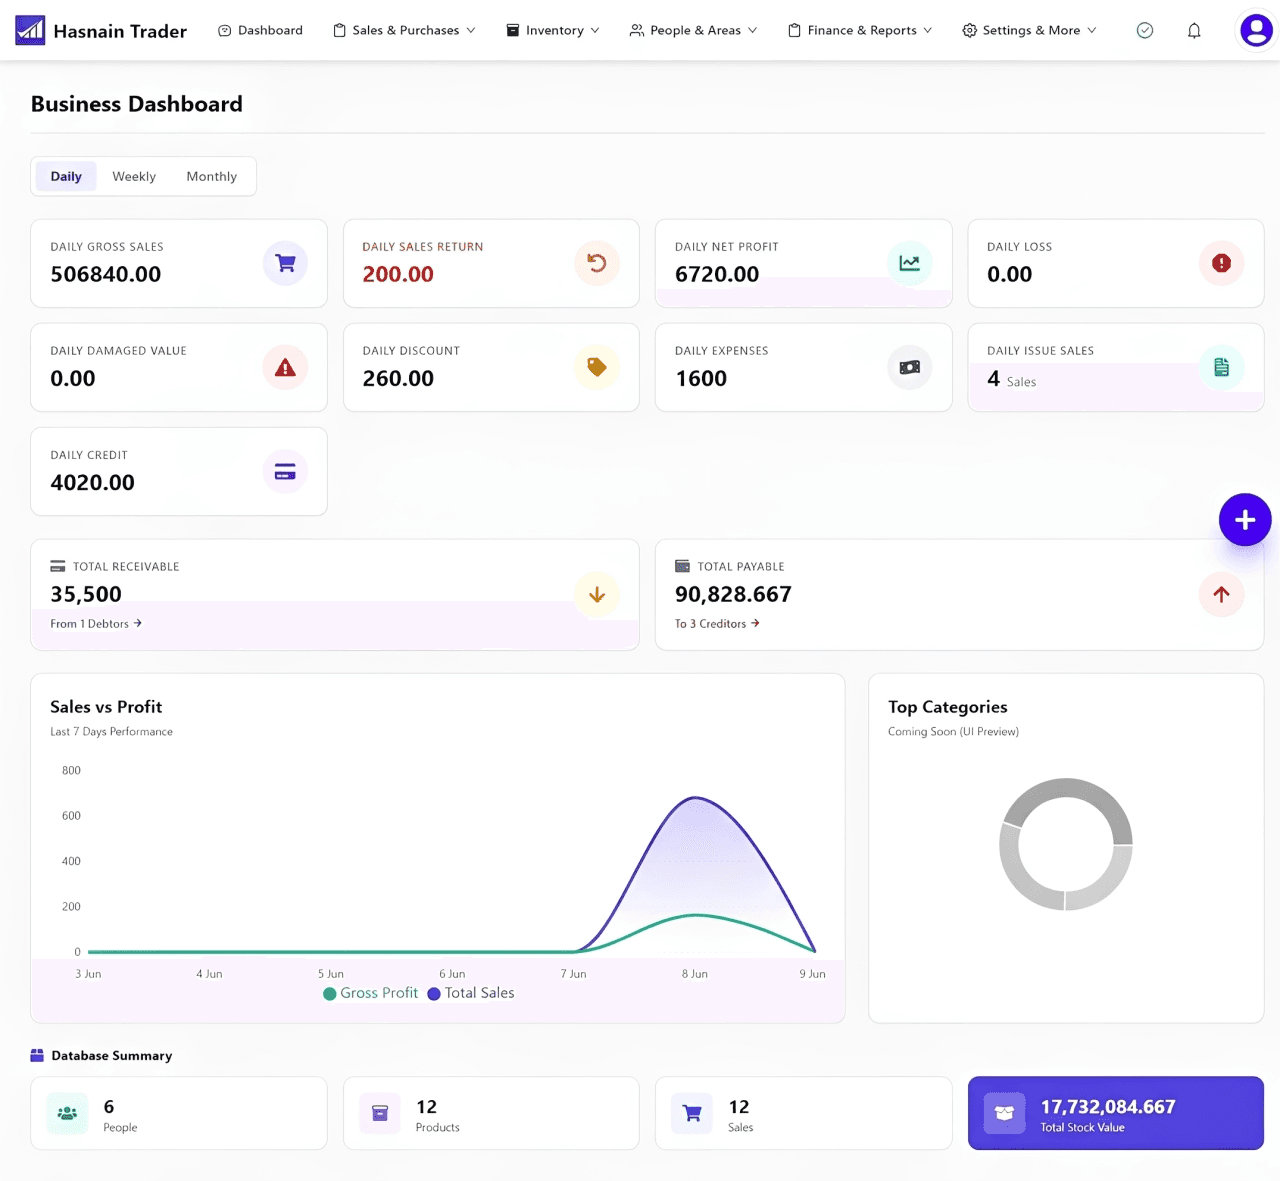This screenshot has width=1280, height=1181.
Task: Open the notifications bell
Action: tap(1194, 31)
